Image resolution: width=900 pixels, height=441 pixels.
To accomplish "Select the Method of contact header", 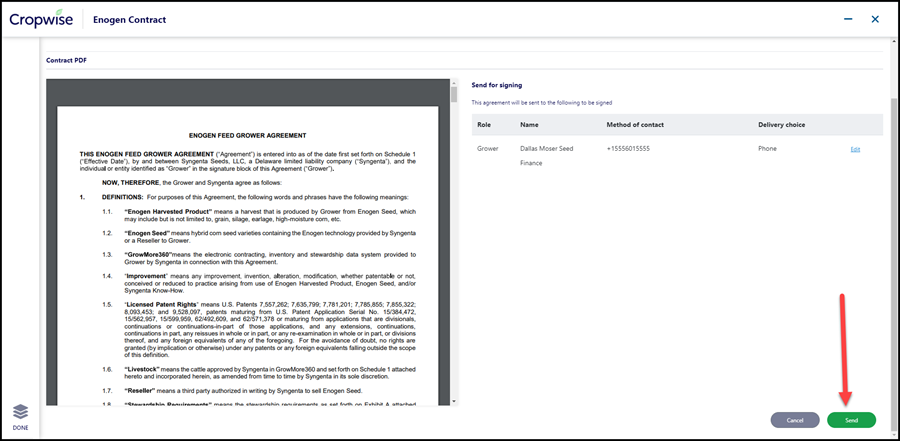I will click(634, 125).
